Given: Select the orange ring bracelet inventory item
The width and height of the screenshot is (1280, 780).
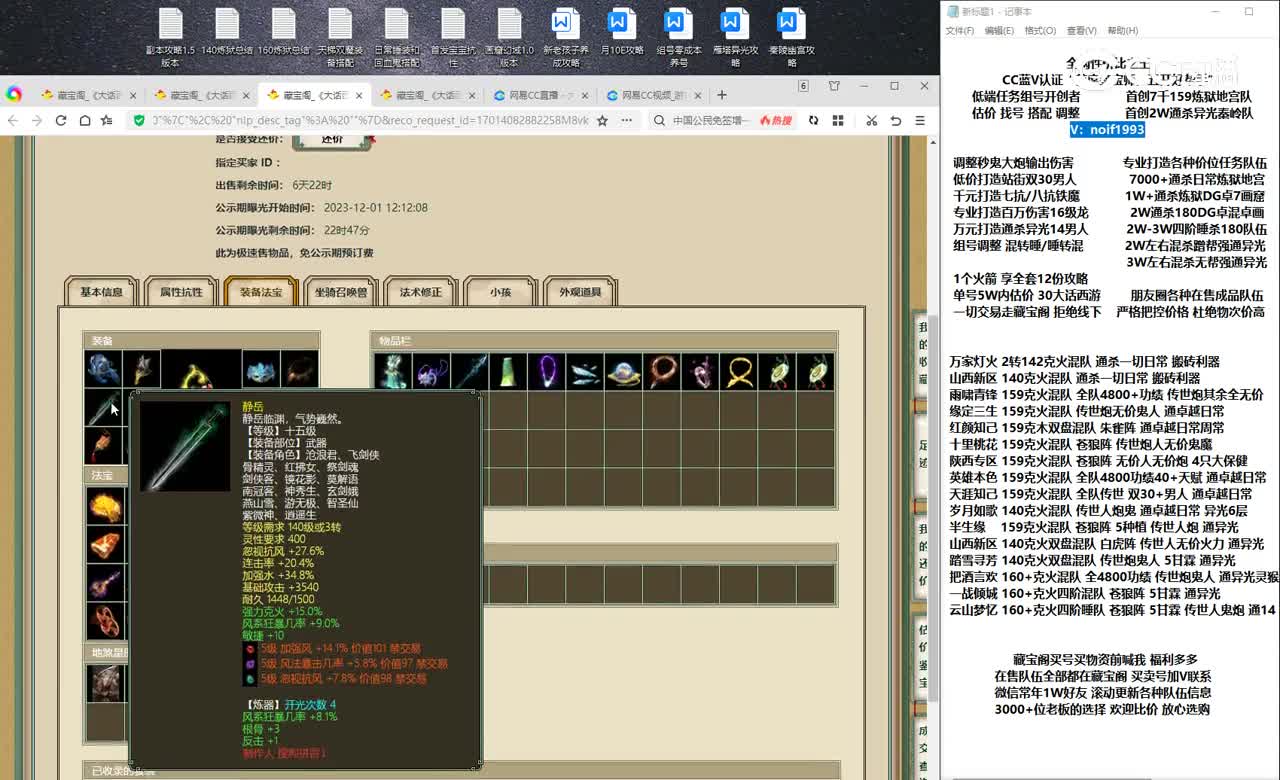Looking at the screenshot, I should point(662,371).
